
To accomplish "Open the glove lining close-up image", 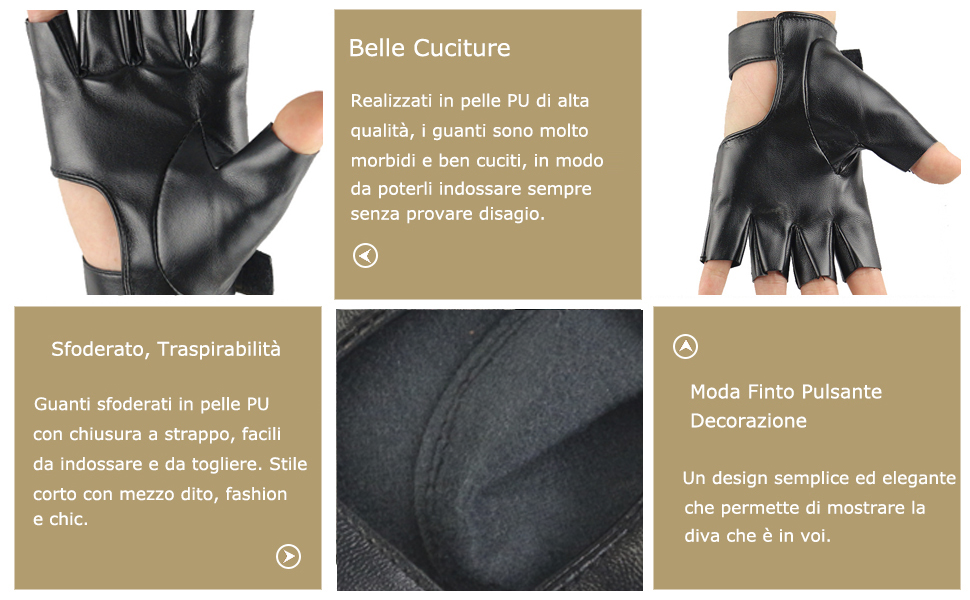I will 489,450.
